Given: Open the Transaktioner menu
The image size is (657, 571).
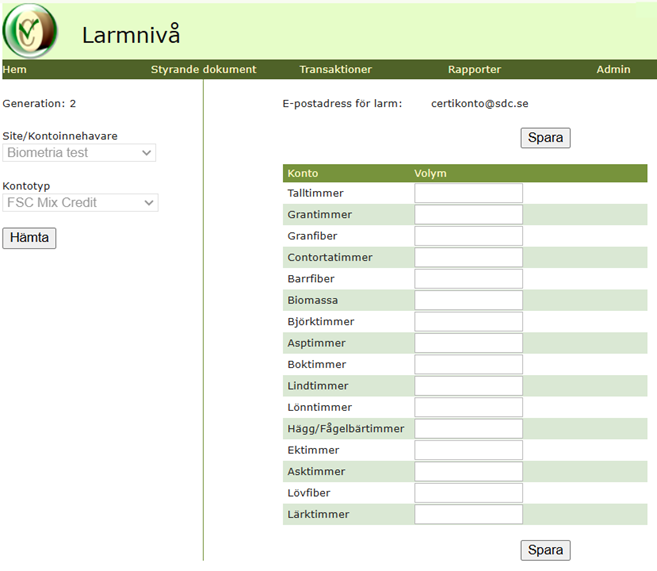Looking at the screenshot, I should (336, 70).
